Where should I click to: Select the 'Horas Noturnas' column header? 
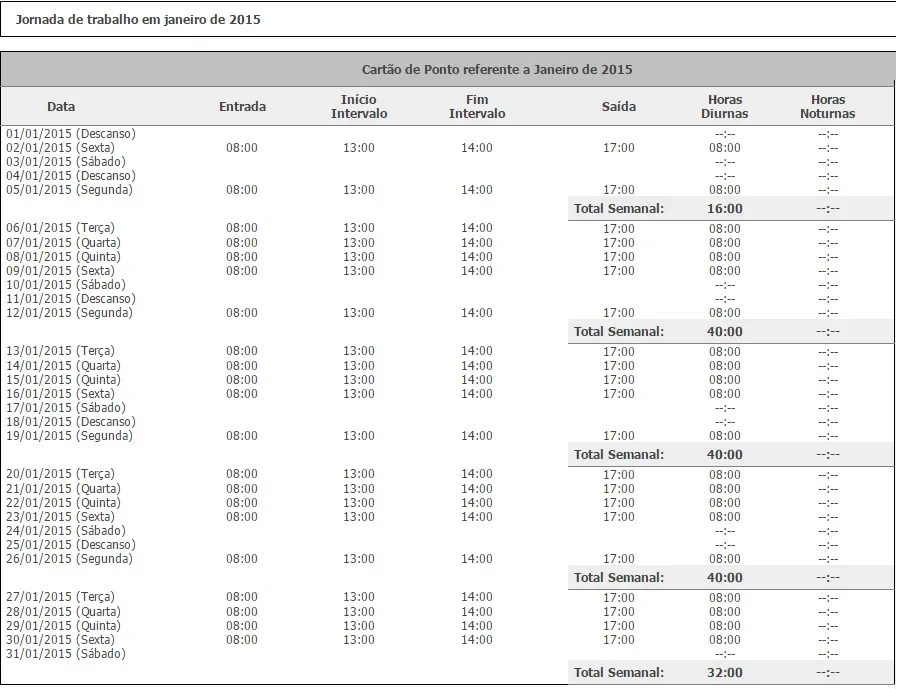(828, 107)
